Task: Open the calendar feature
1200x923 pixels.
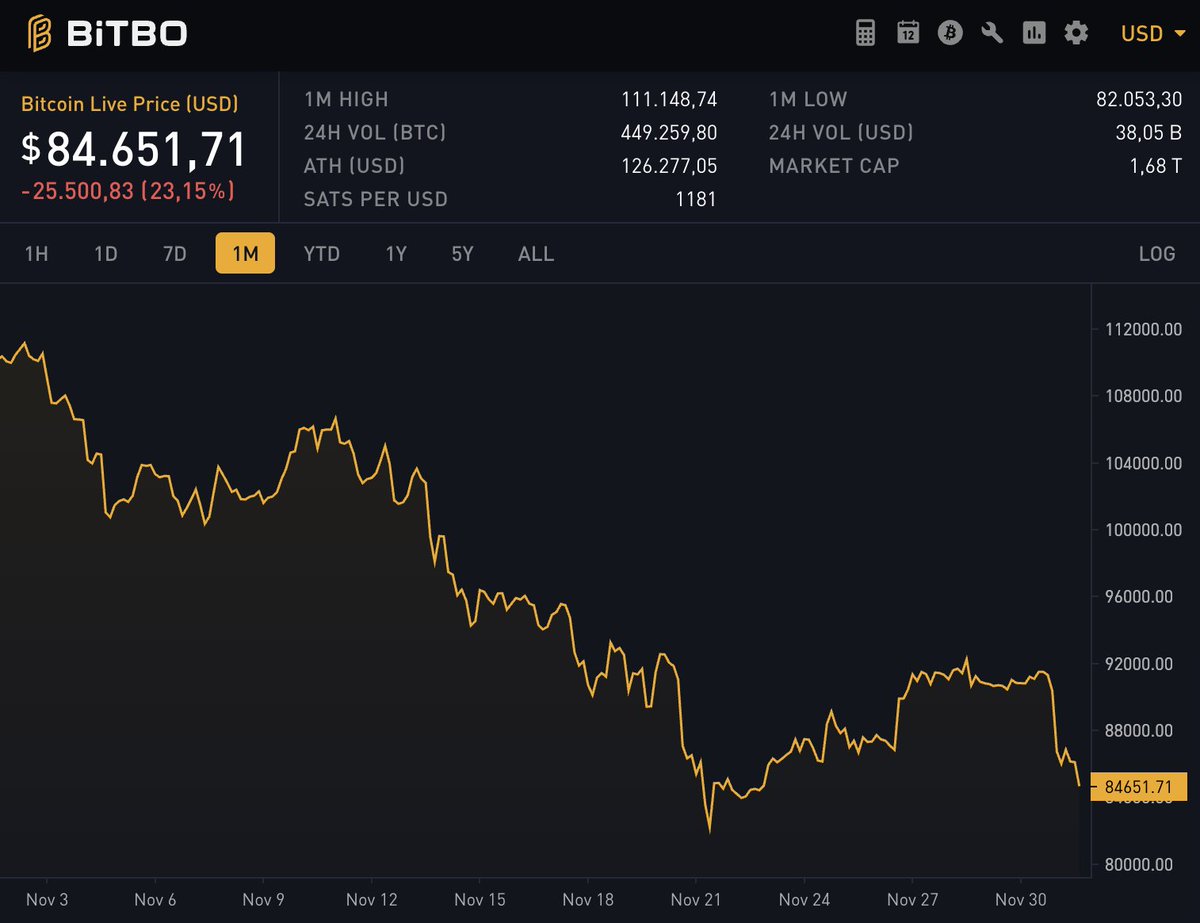Action: [x=908, y=33]
